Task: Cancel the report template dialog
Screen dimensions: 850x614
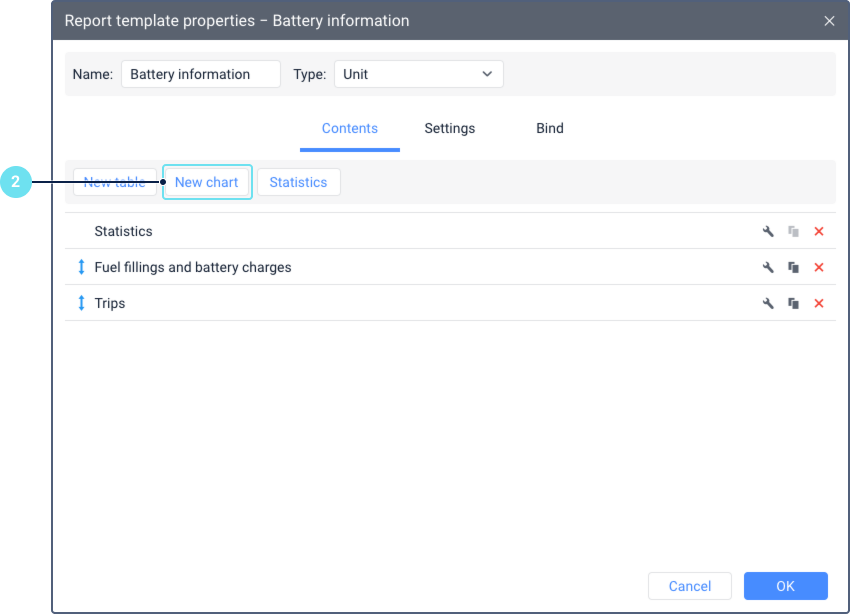Action: pyautogui.click(x=690, y=586)
